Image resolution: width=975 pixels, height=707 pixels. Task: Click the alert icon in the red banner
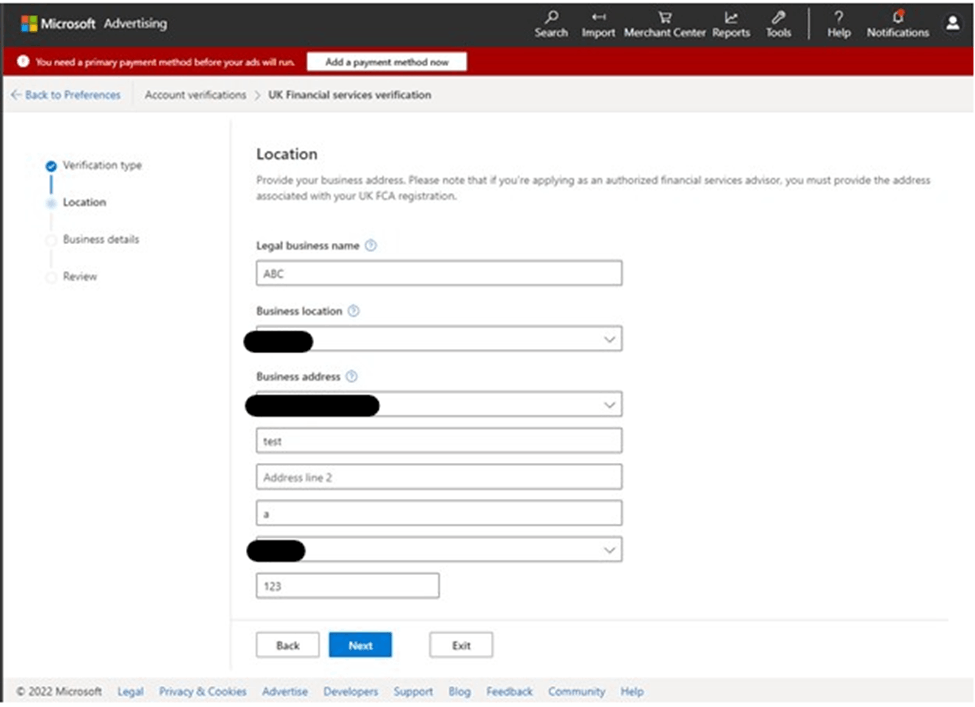(x=23, y=62)
